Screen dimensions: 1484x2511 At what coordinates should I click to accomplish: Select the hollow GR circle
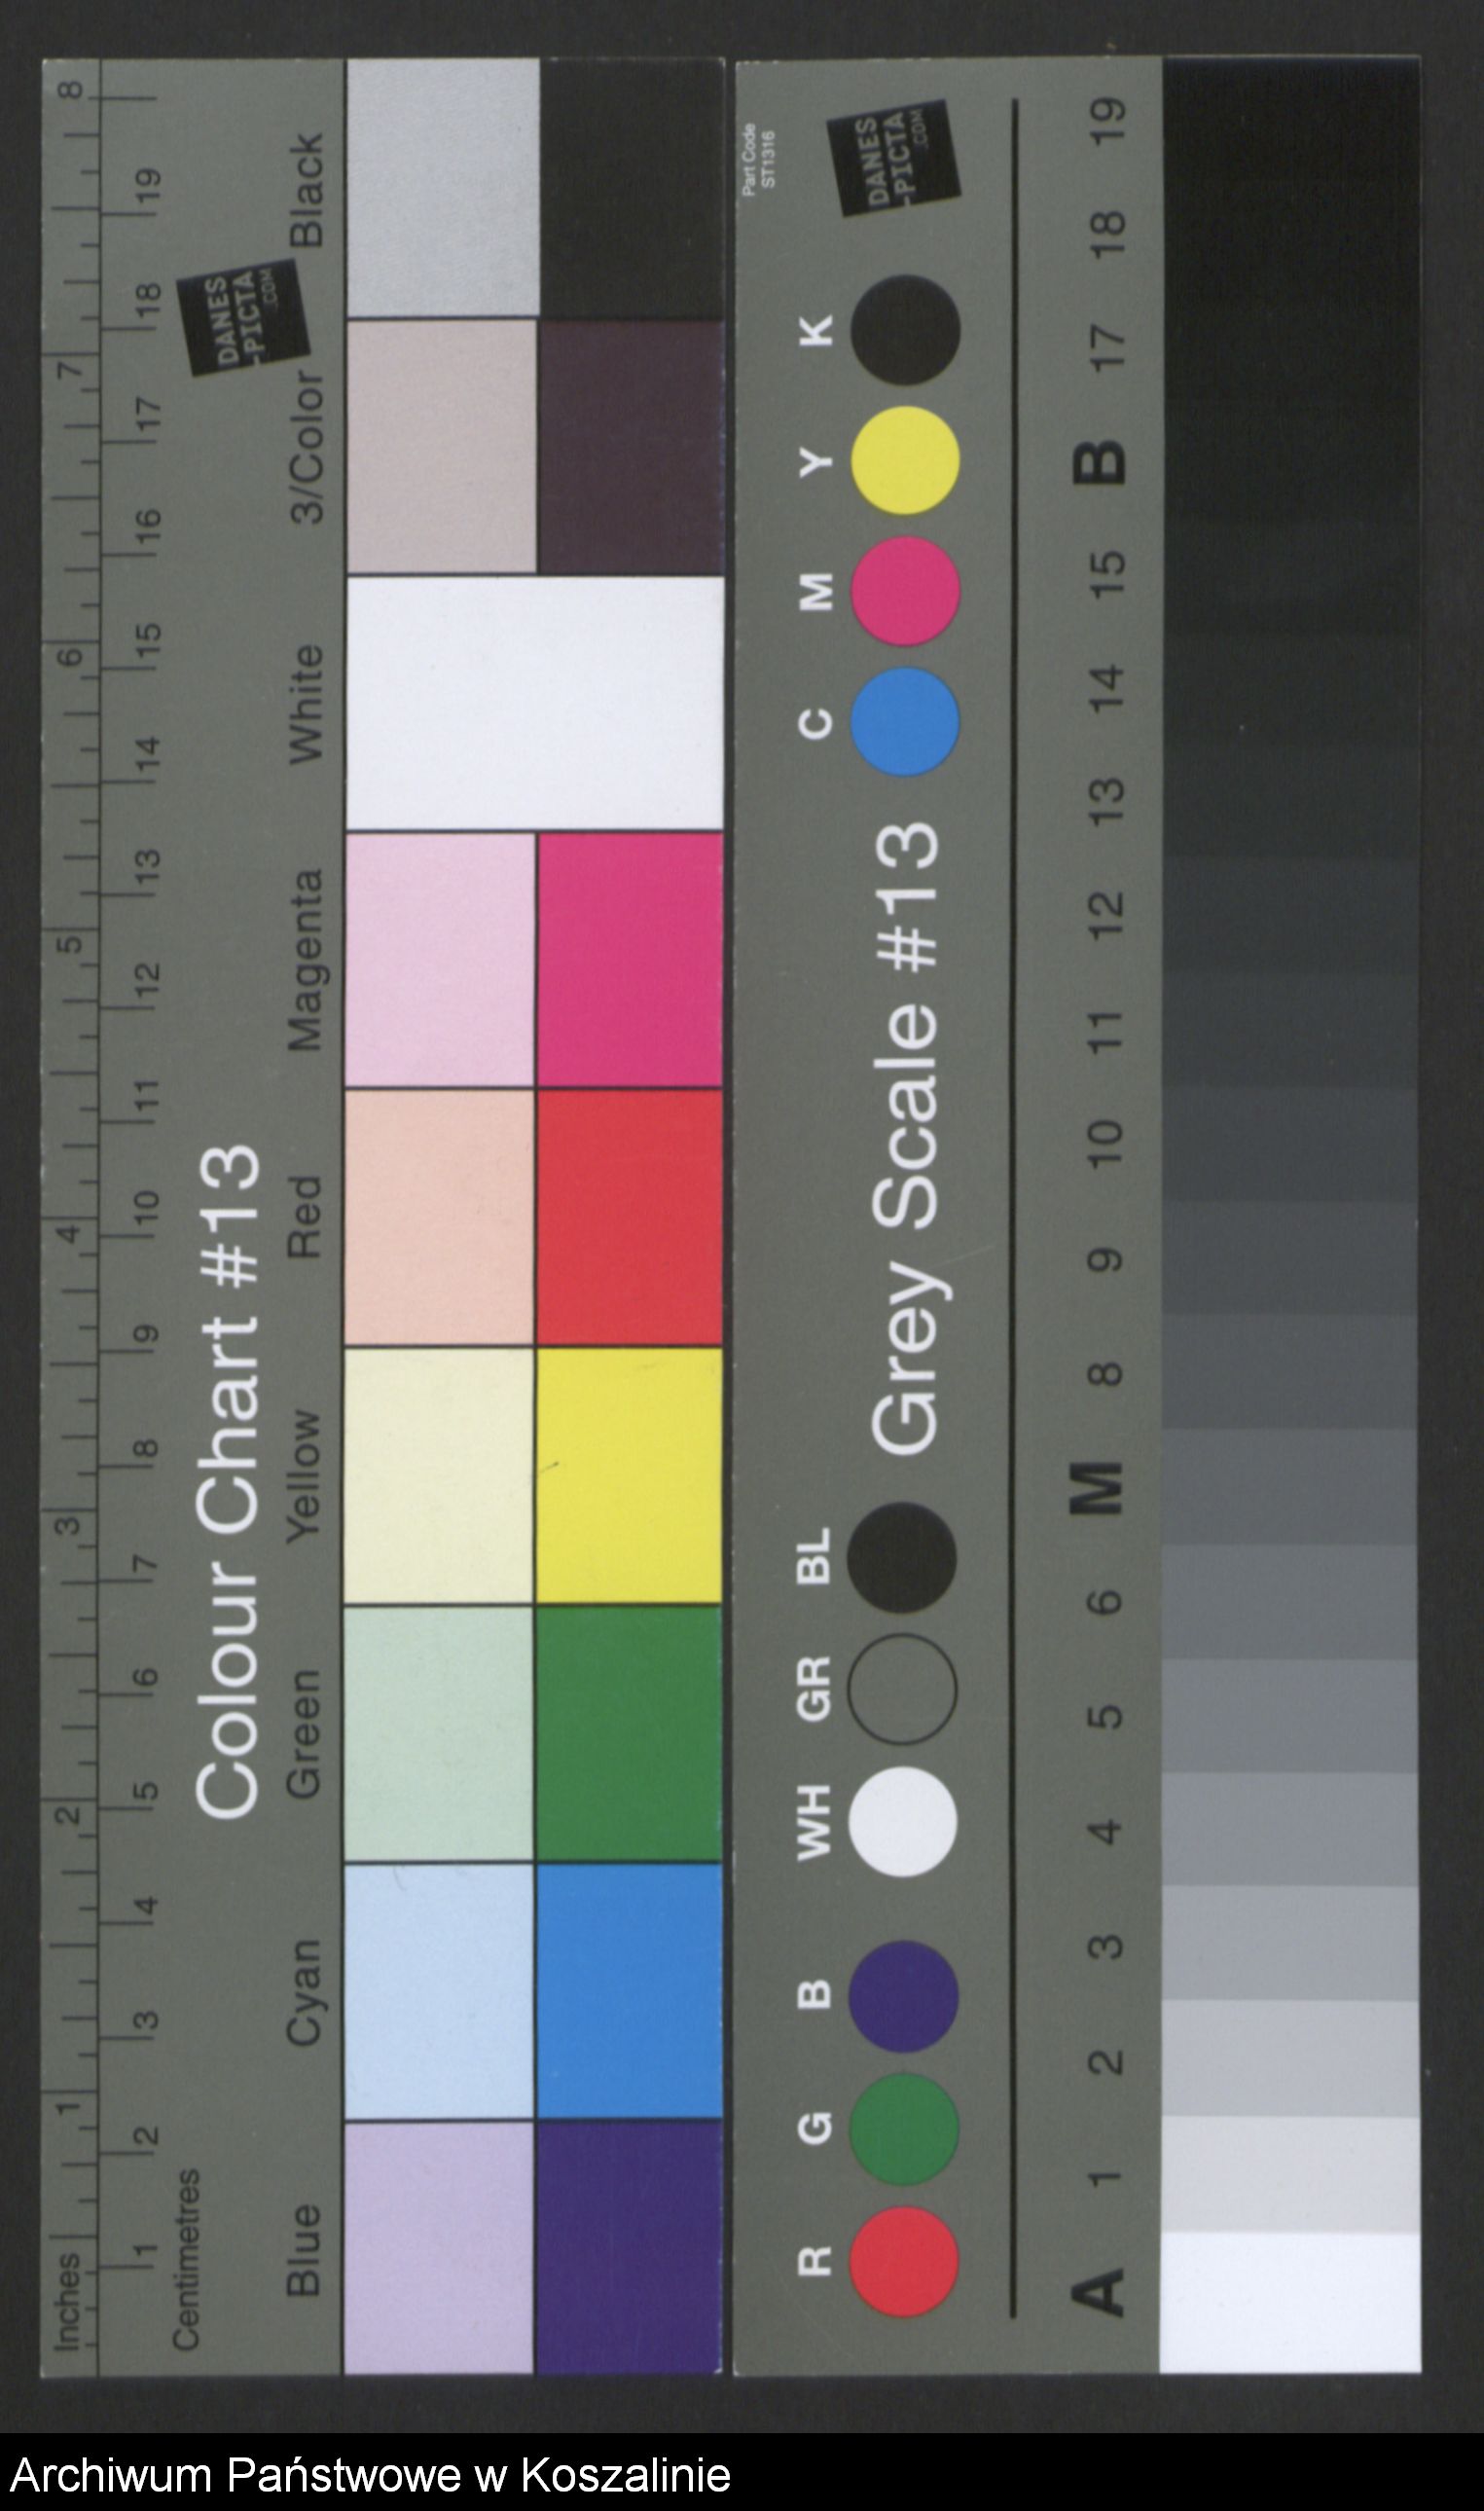pyautogui.click(x=902, y=1689)
